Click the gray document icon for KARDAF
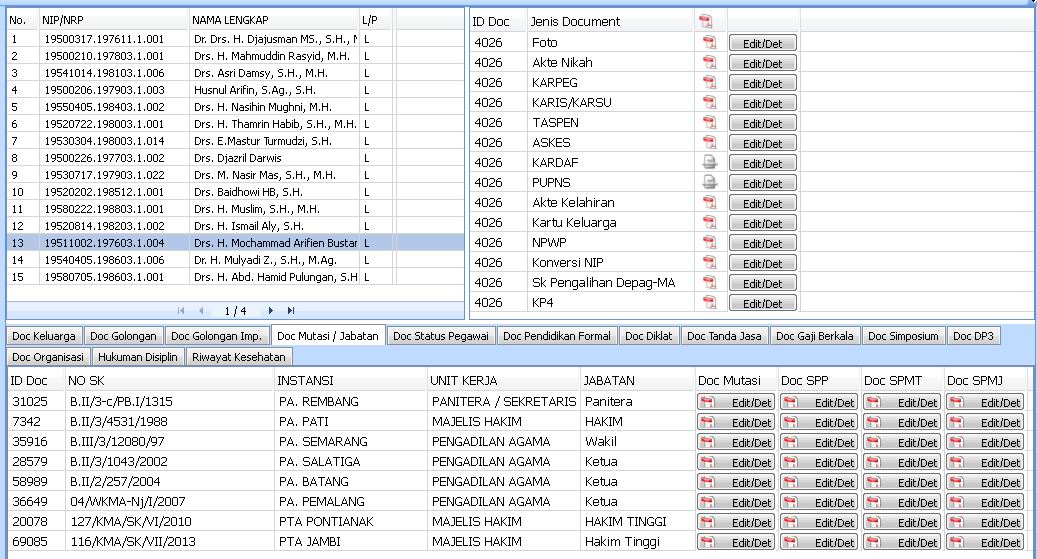The width and height of the screenshot is (1037, 559). 710,163
